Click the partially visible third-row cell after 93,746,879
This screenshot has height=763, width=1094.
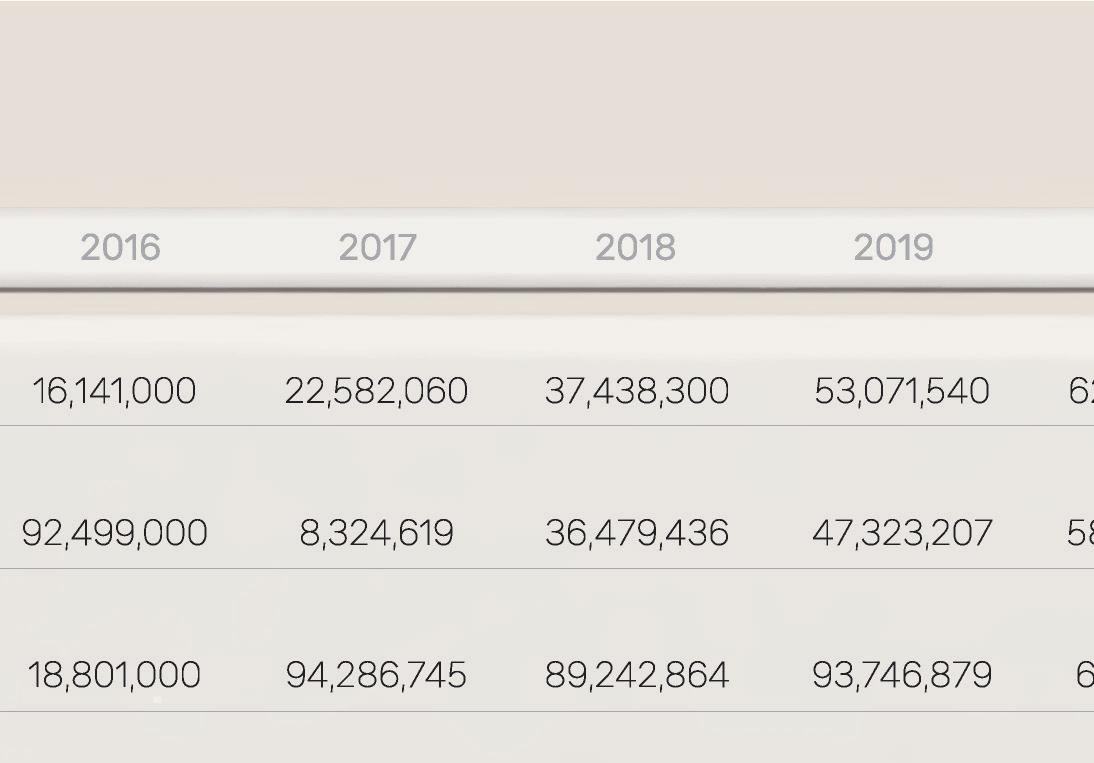pos(1085,675)
